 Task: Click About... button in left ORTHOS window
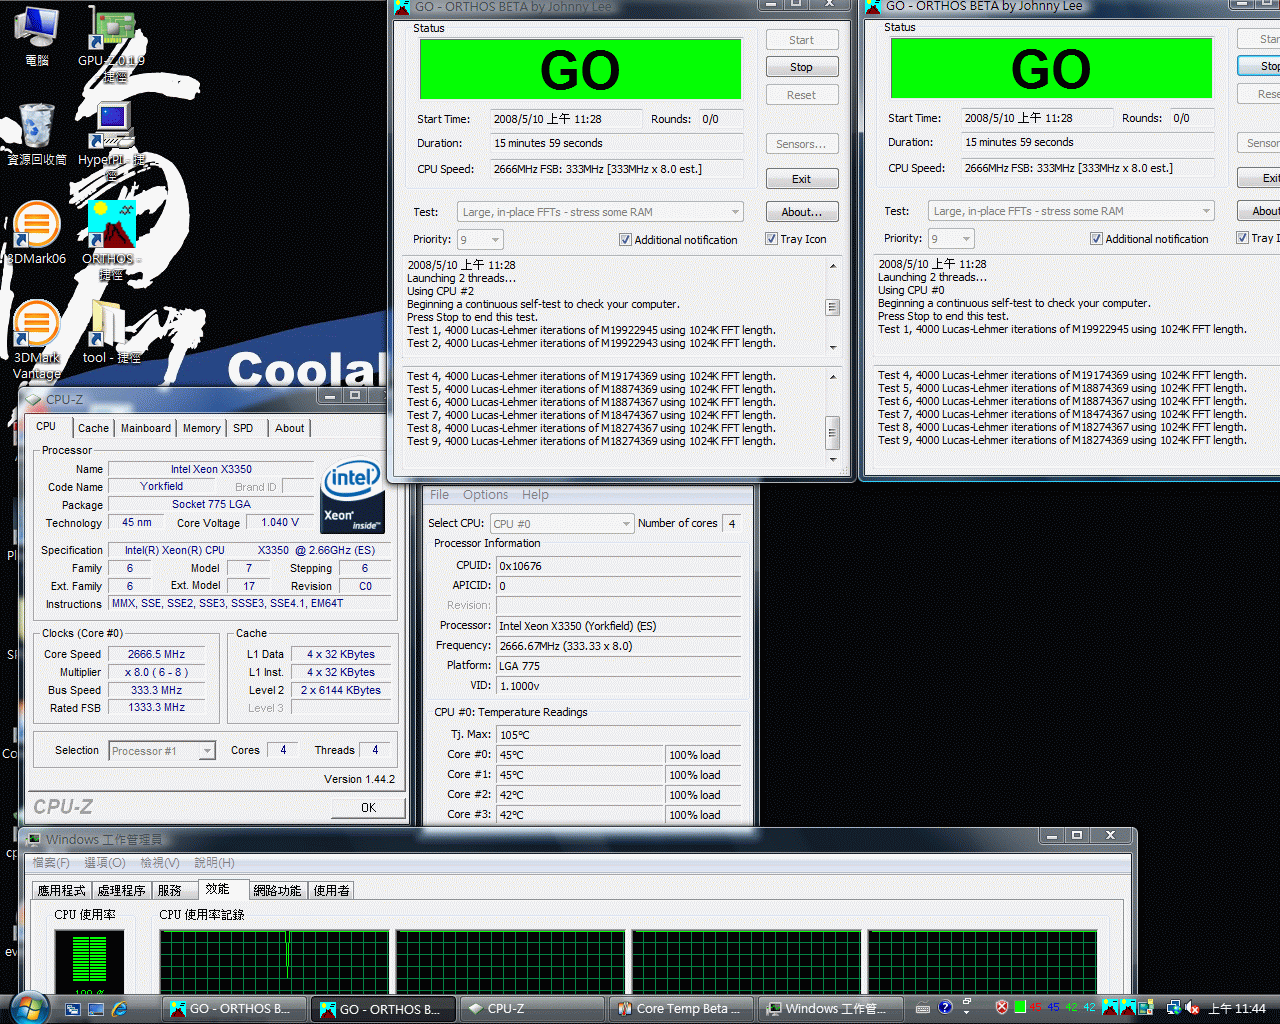(802, 212)
